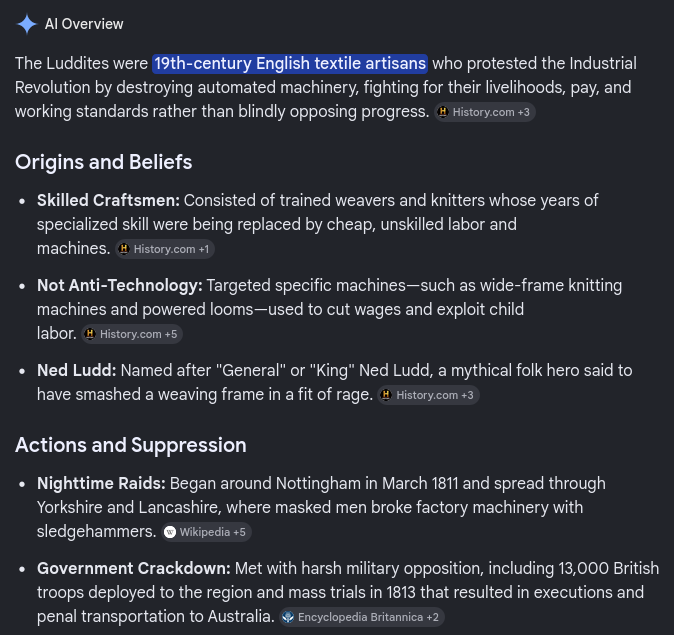Click the bold 'Skilled Craftsmen:' label

[108, 200]
